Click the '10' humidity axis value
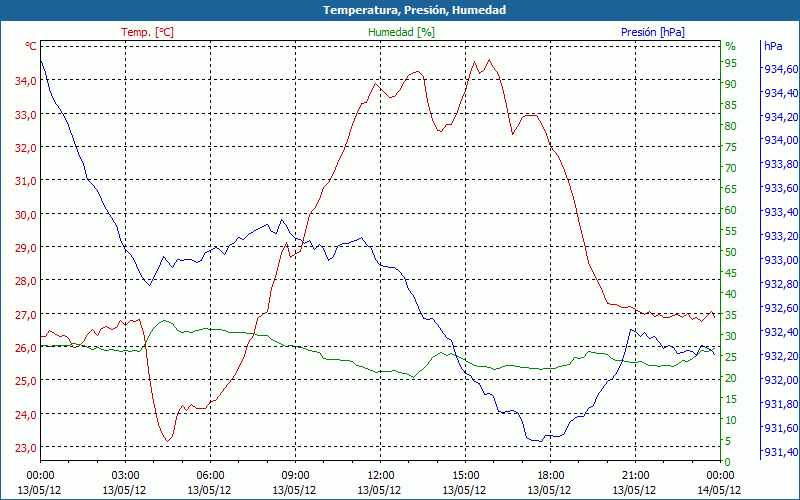 pos(731,420)
